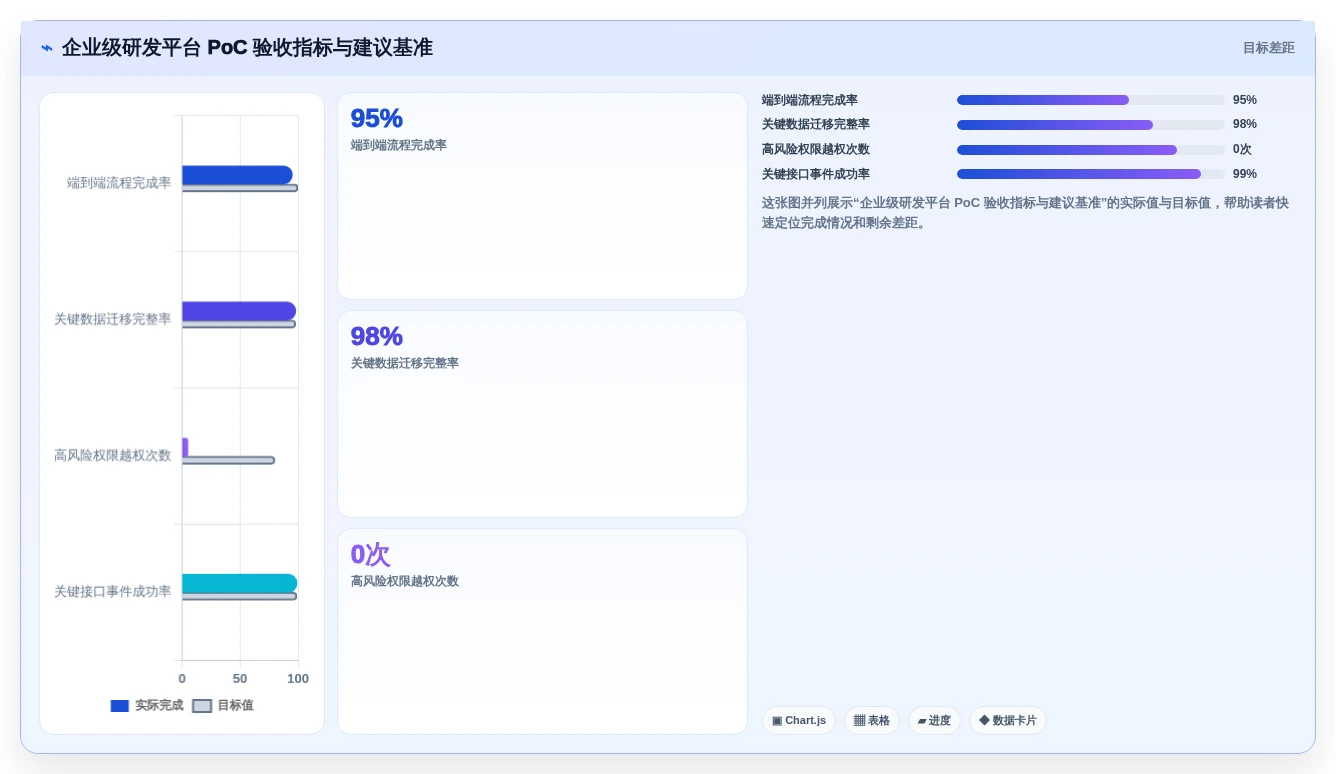Select the 0次 data card
The image size is (1336, 774).
(542, 631)
